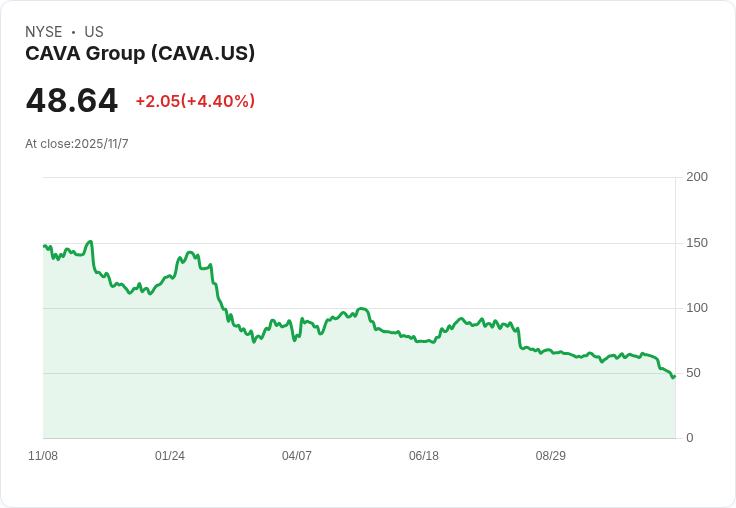Click the 0 price axis label
Image resolution: width=736 pixels, height=508 pixels.
(x=690, y=438)
